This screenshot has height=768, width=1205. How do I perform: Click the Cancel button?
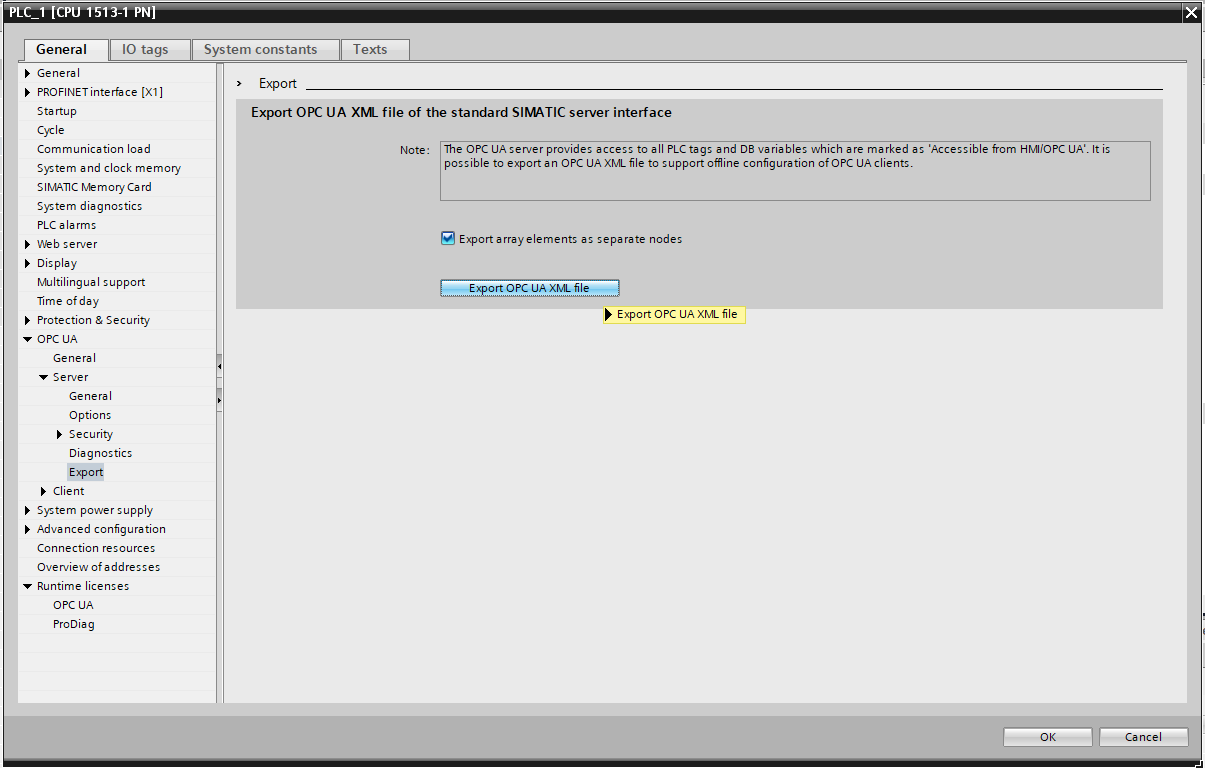[x=1143, y=737]
